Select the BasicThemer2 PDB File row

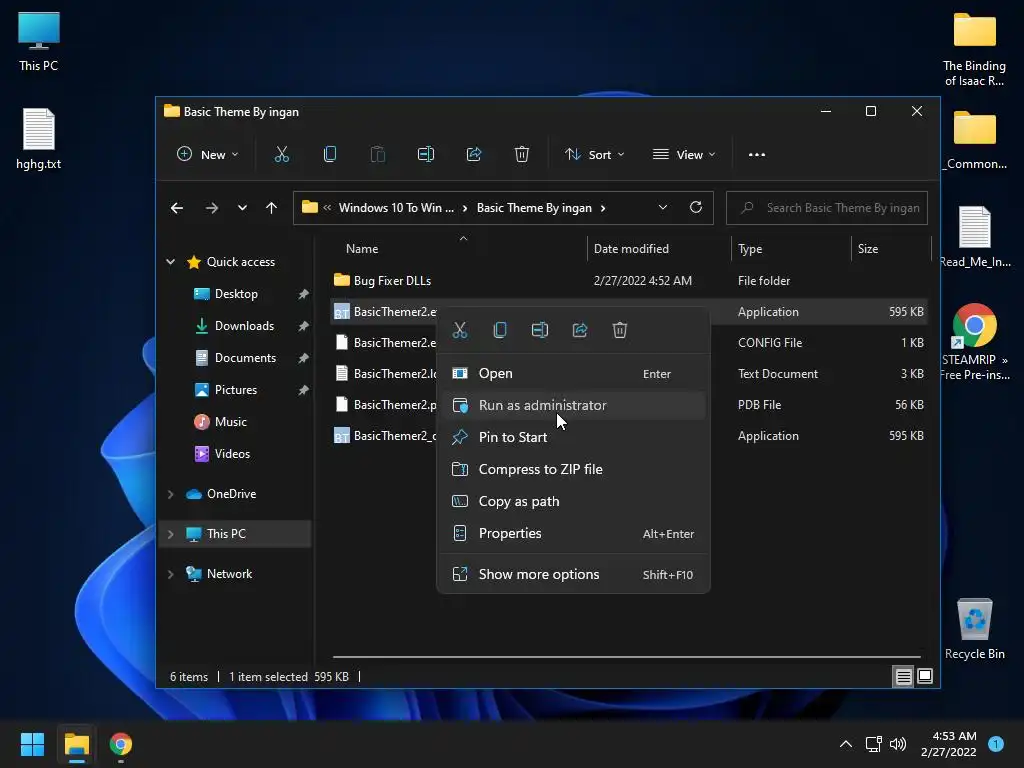[x=630, y=405]
